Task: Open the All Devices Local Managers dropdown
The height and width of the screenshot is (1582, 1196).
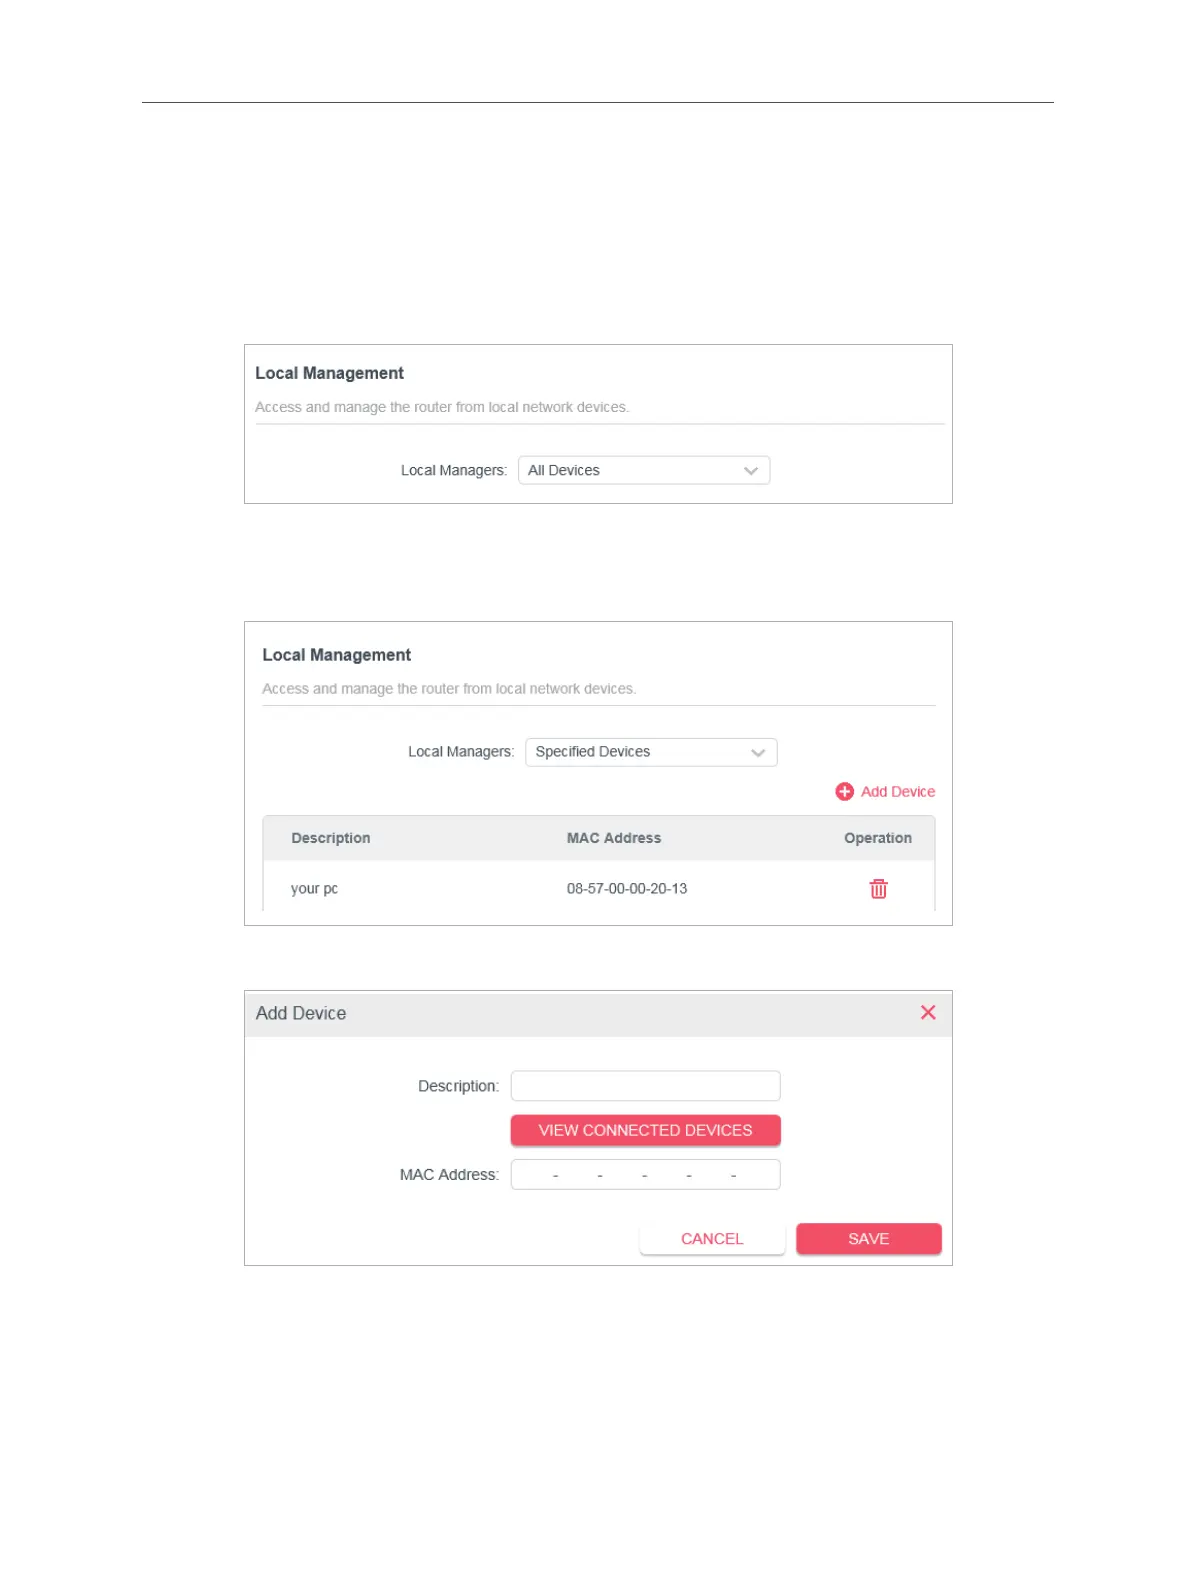Action: [644, 470]
